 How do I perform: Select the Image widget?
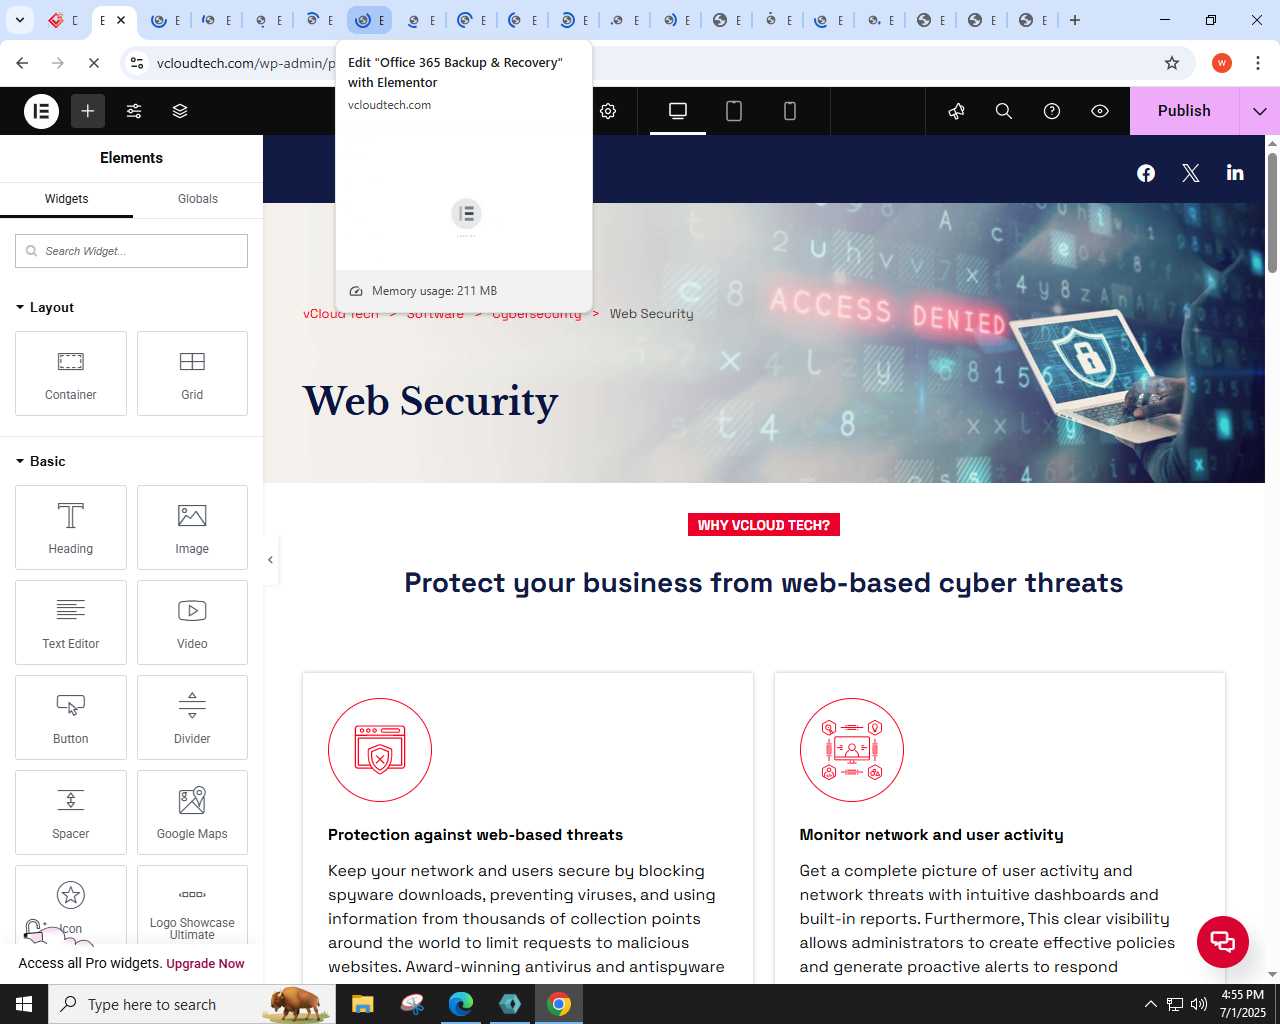(x=192, y=527)
